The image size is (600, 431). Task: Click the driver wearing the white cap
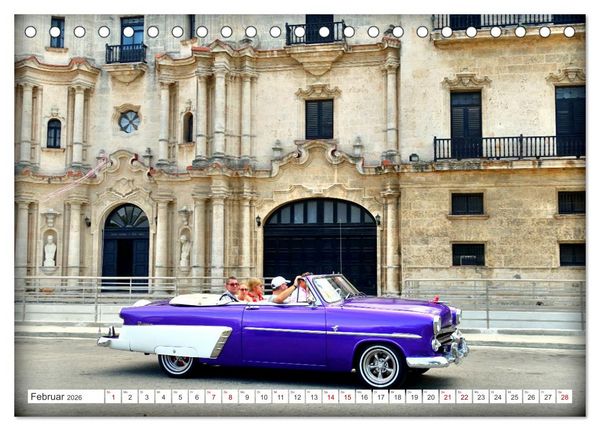point(281,289)
